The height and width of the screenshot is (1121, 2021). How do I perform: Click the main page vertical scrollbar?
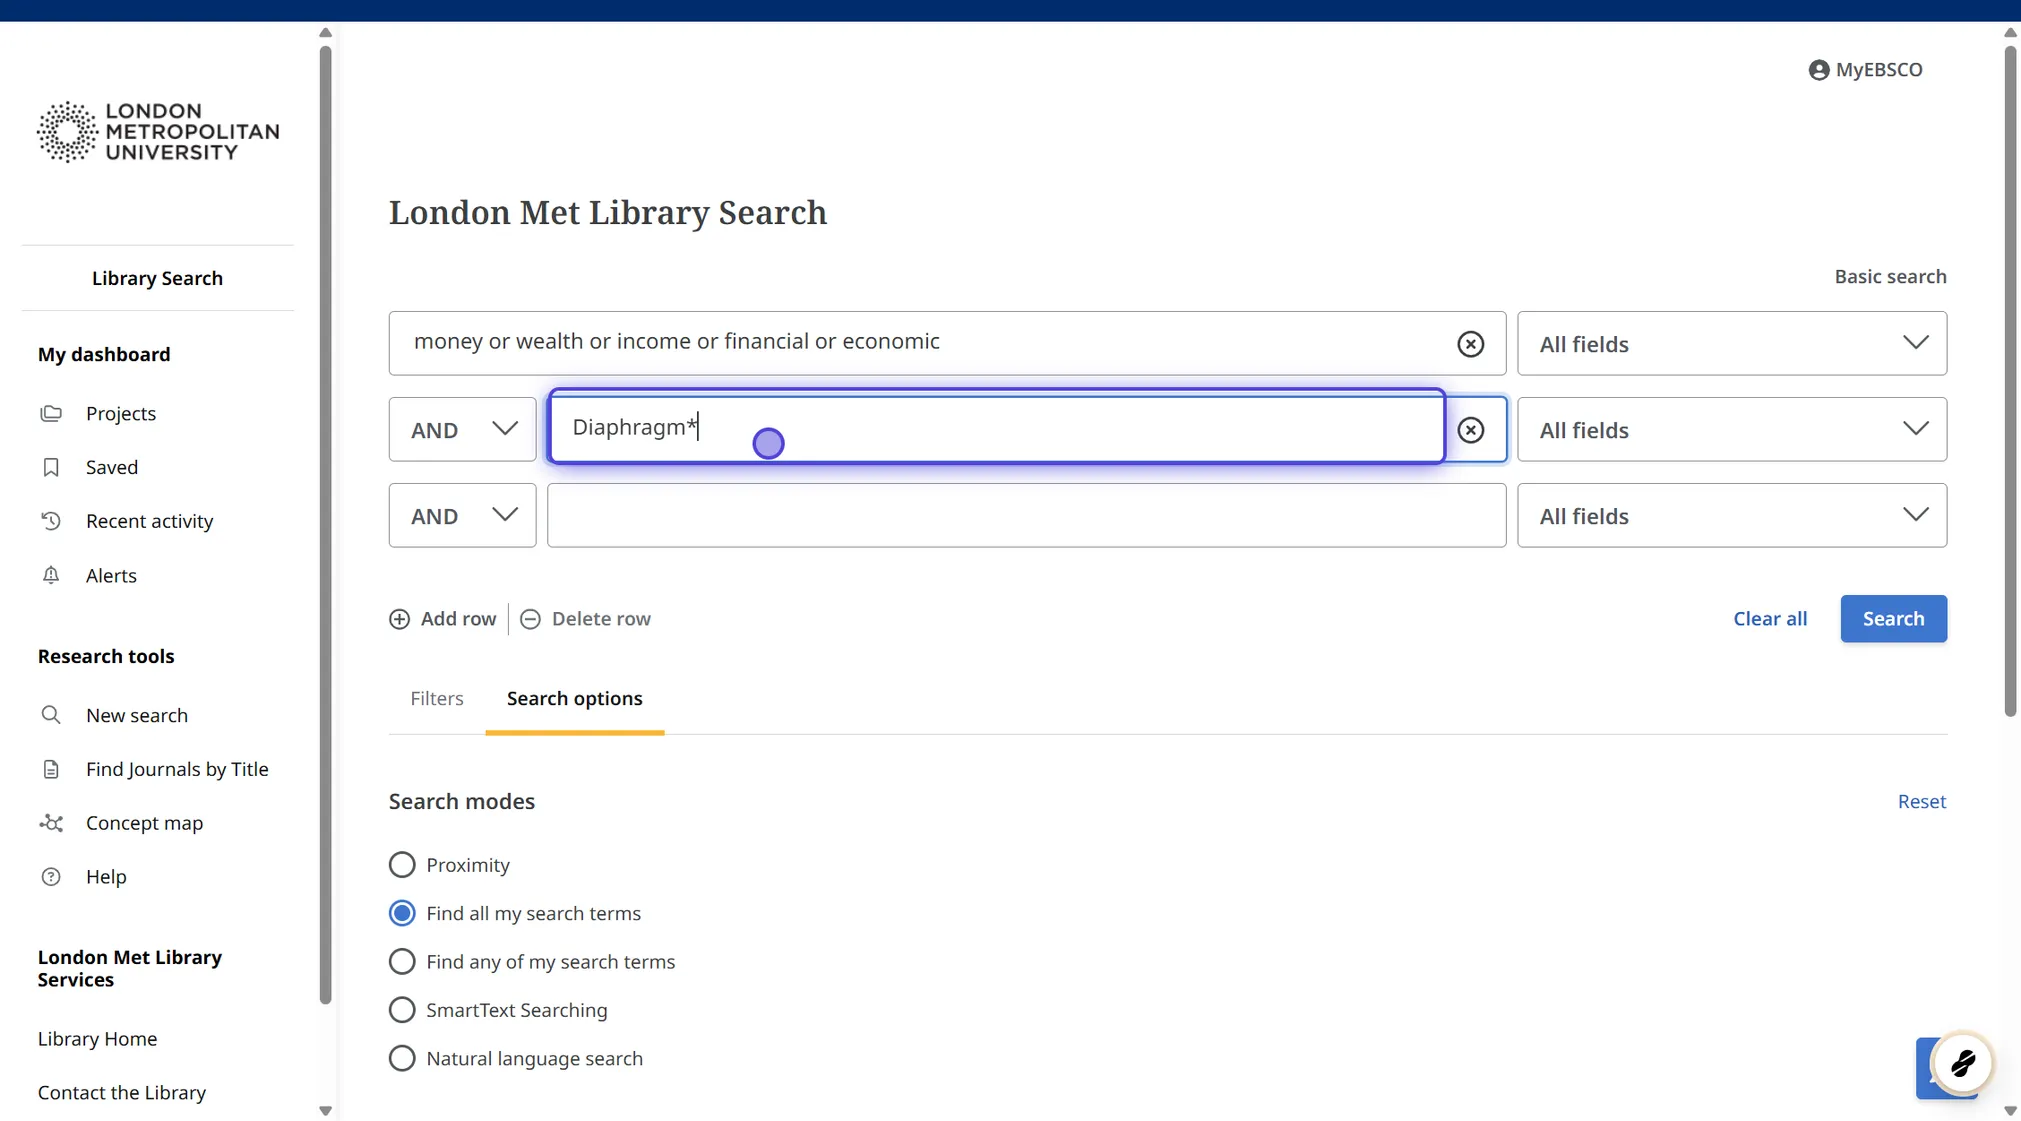click(x=2010, y=380)
